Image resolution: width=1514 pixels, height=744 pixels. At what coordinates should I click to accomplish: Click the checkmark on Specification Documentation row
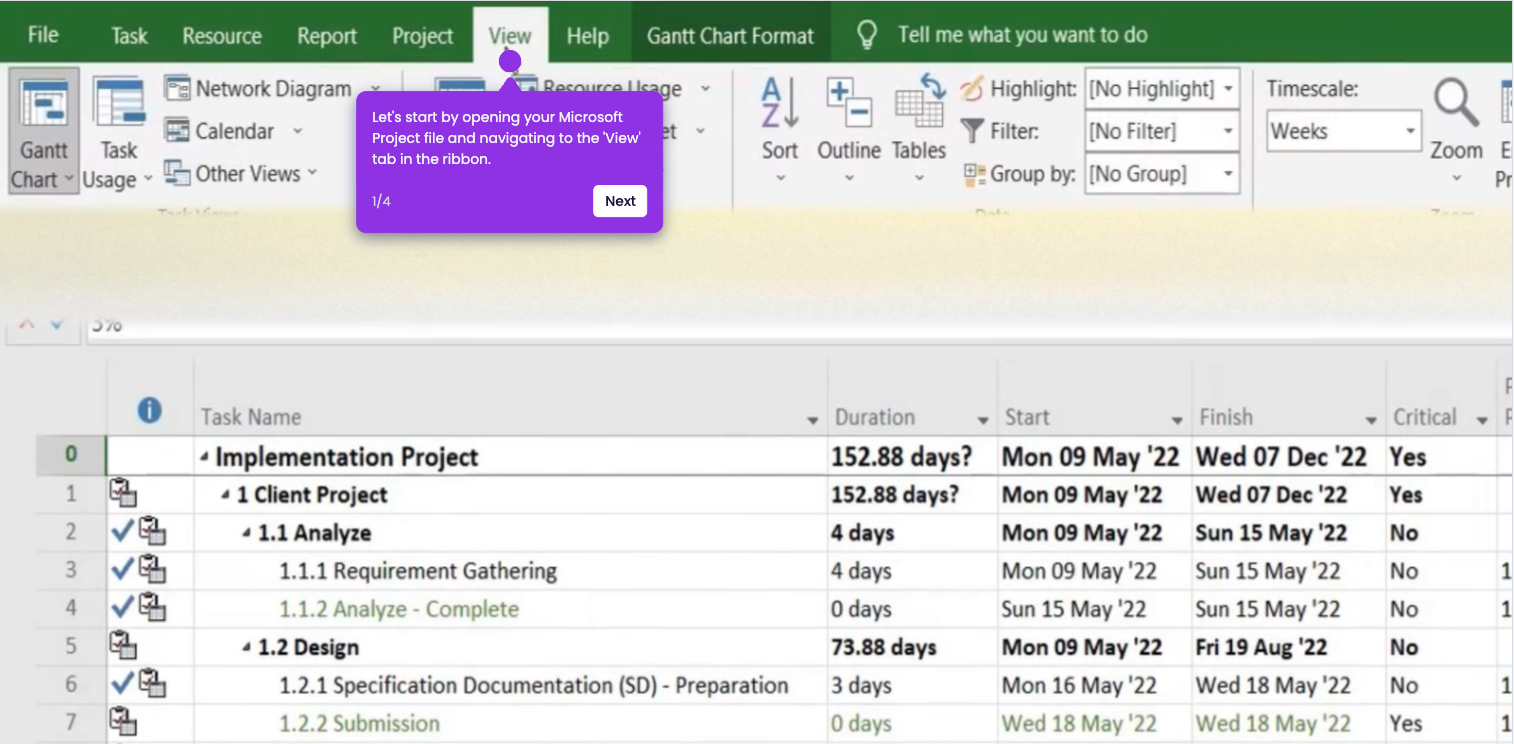tap(122, 684)
